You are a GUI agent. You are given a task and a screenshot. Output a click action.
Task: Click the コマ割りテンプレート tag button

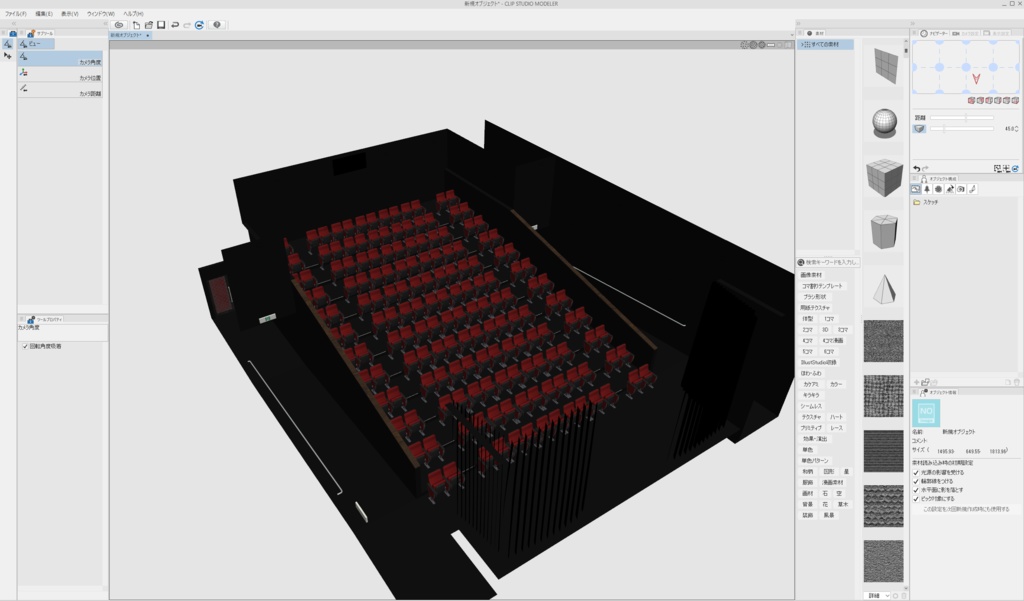(x=822, y=286)
